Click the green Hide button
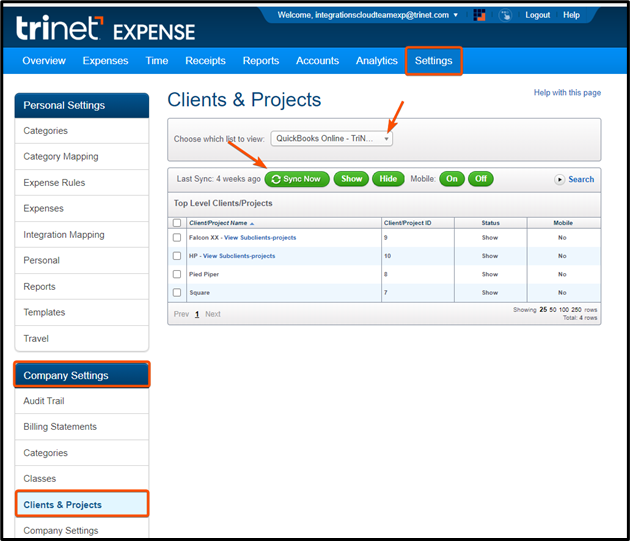630x541 pixels. (x=388, y=179)
